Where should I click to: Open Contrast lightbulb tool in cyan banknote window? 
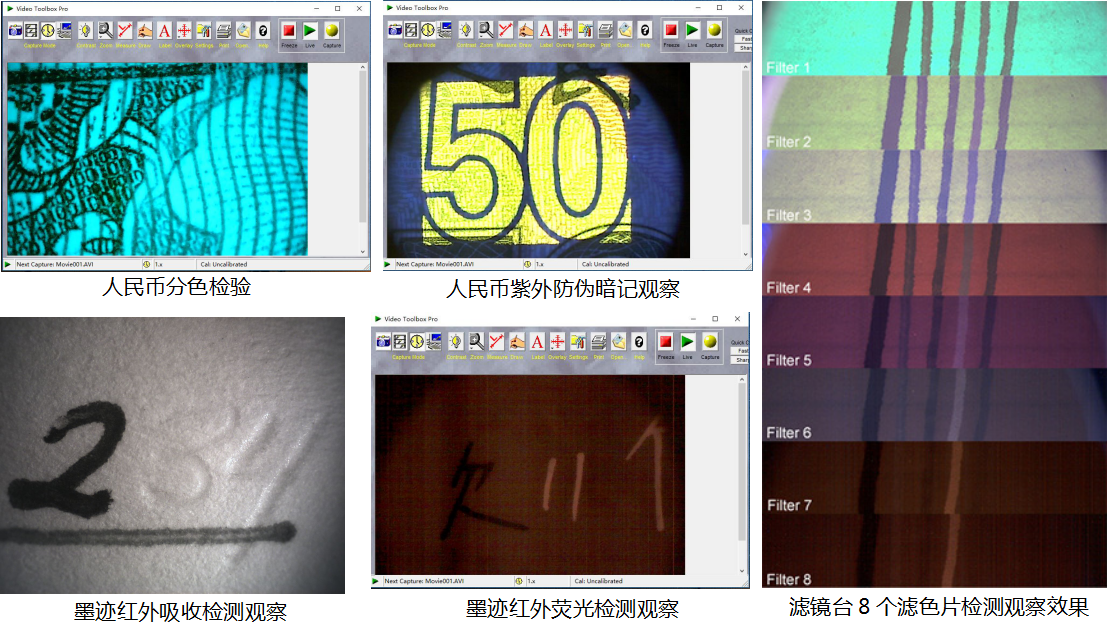point(85,30)
